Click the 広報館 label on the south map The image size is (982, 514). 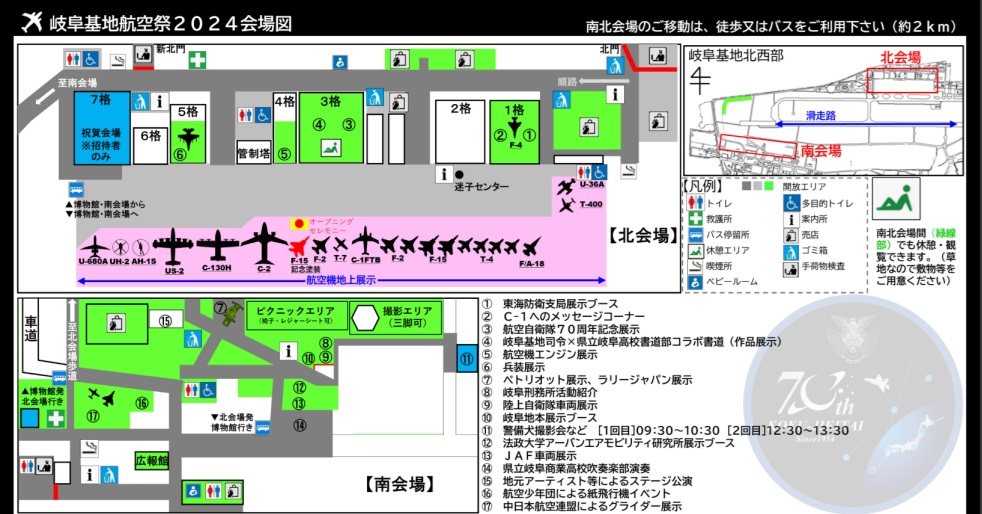(152, 461)
